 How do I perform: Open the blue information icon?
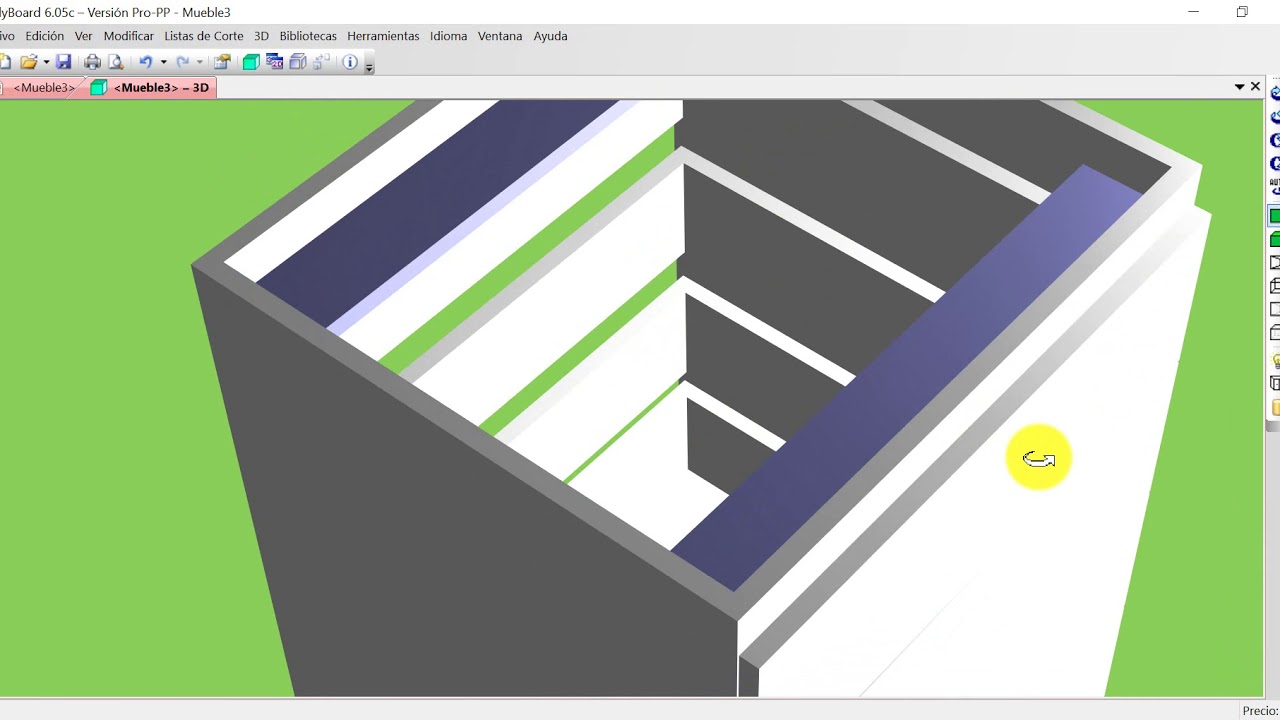pos(350,62)
